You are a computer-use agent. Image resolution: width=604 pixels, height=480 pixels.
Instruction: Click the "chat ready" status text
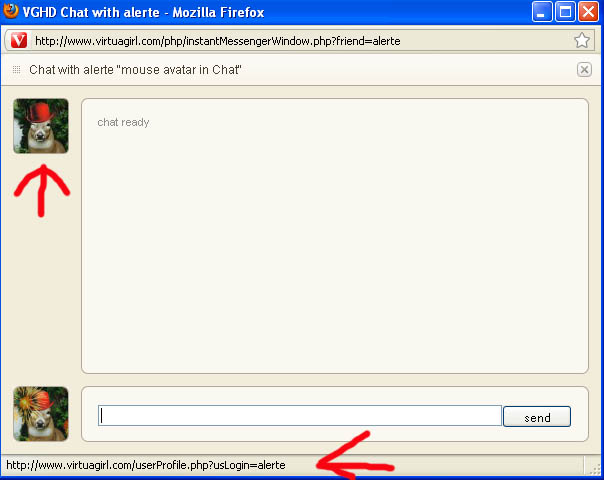point(123,123)
